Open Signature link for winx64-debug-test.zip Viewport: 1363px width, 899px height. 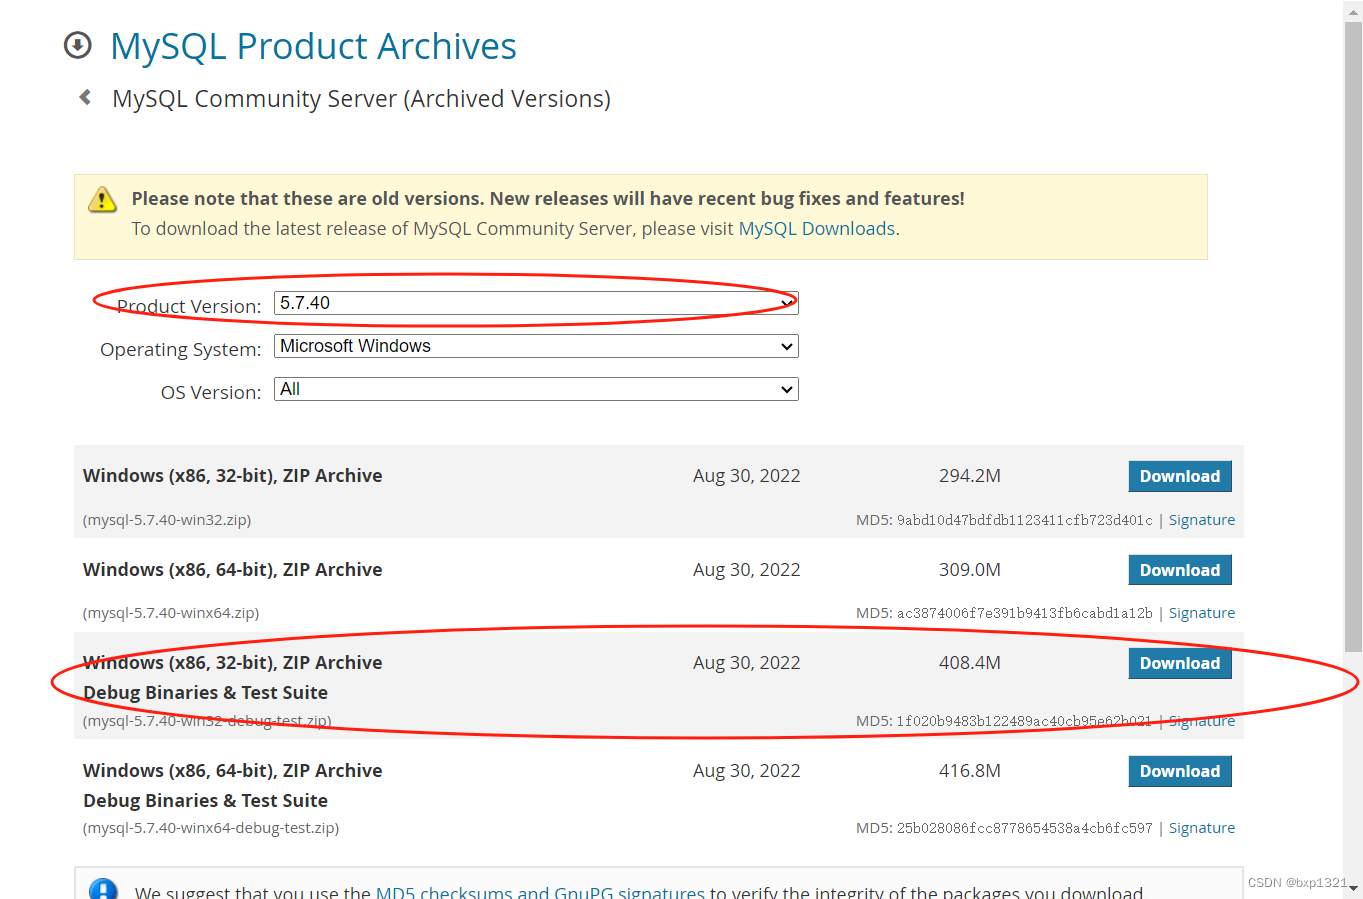click(x=1202, y=828)
